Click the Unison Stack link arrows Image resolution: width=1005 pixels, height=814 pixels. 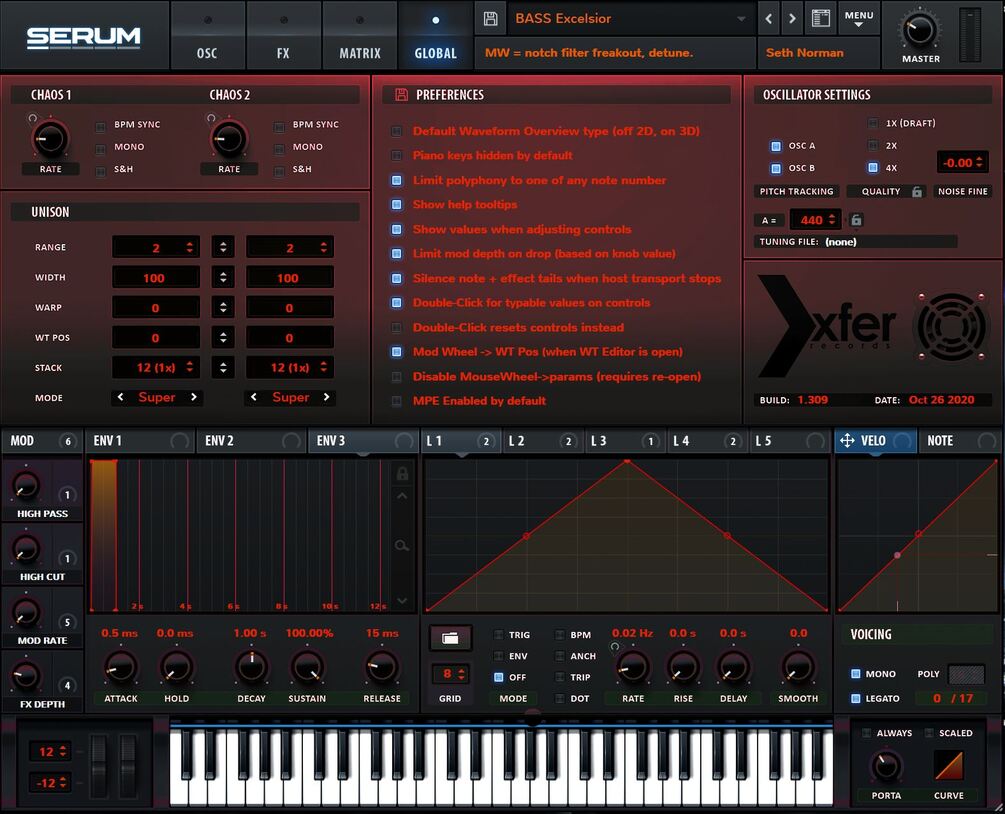pyautogui.click(x=223, y=367)
